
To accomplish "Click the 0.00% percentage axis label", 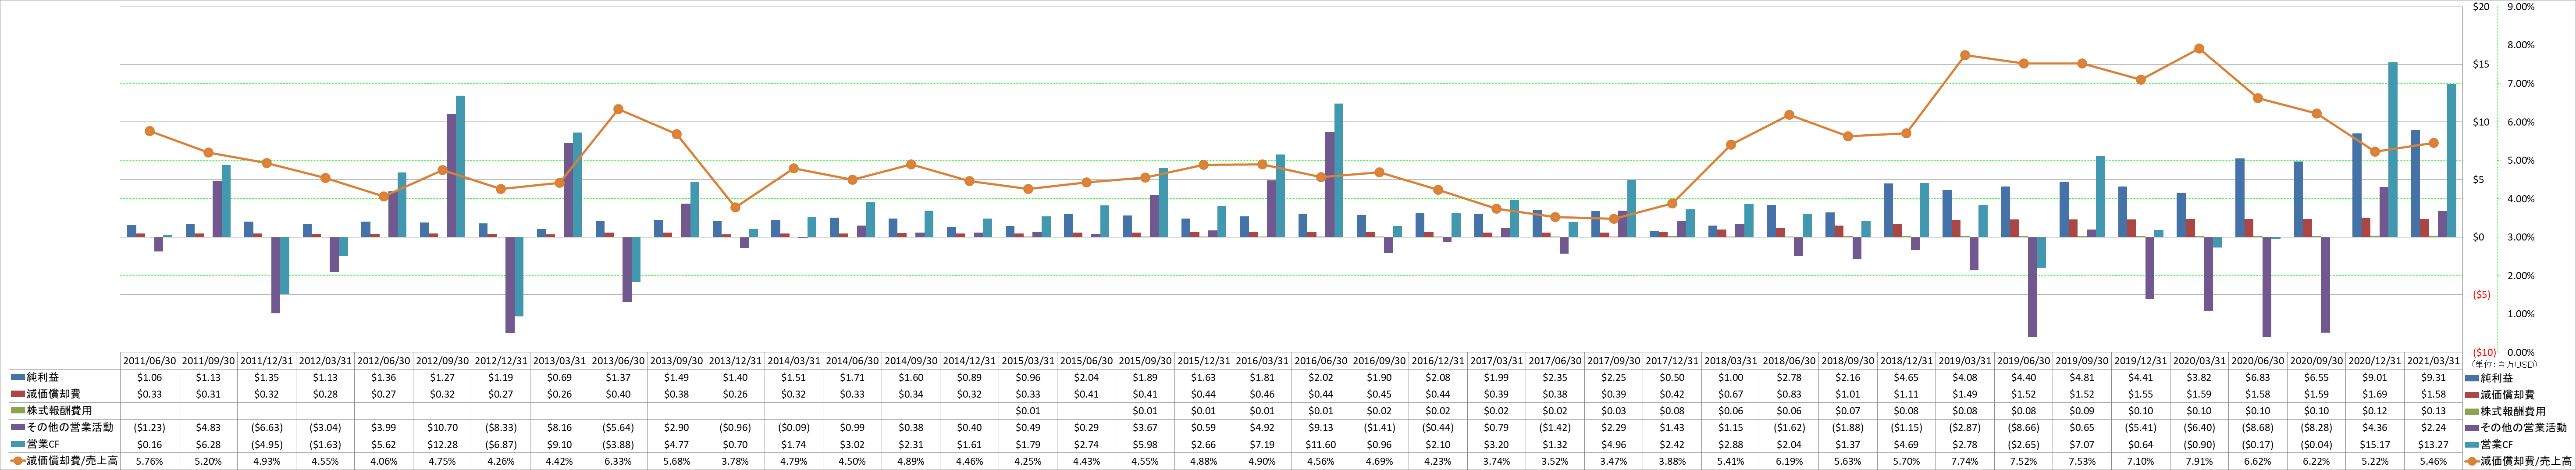I will 2522,353.
